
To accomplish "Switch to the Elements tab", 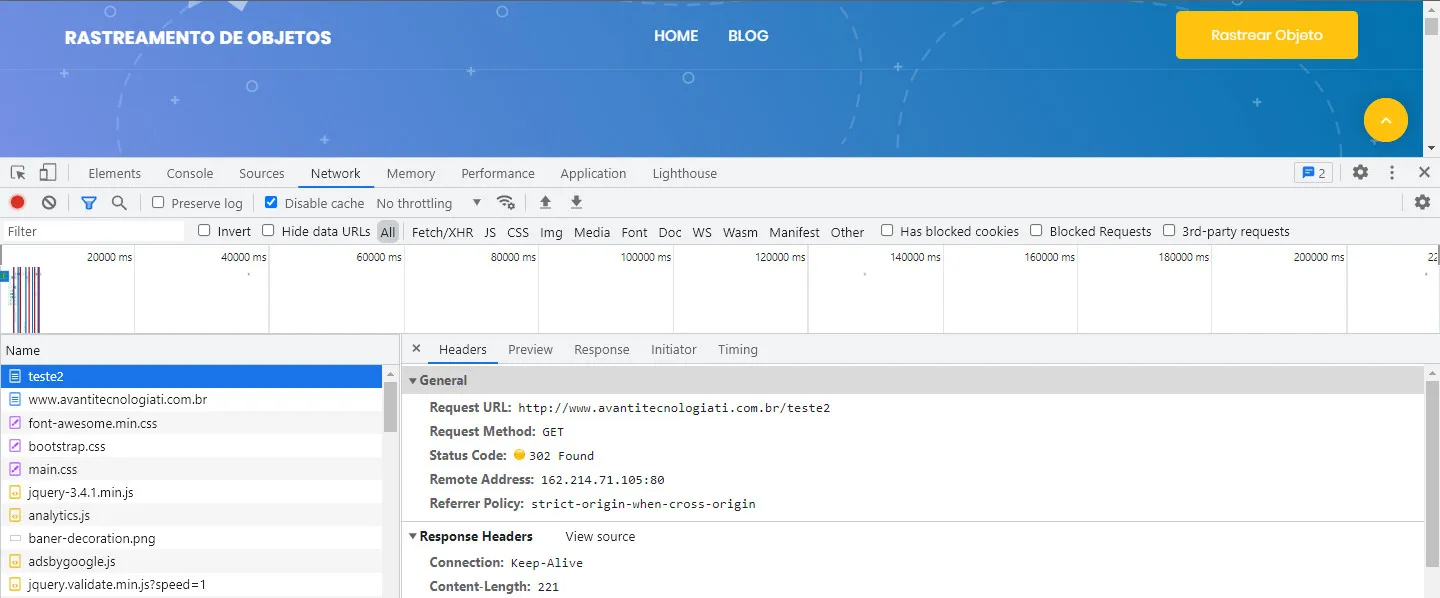I will click(x=115, y=173).
